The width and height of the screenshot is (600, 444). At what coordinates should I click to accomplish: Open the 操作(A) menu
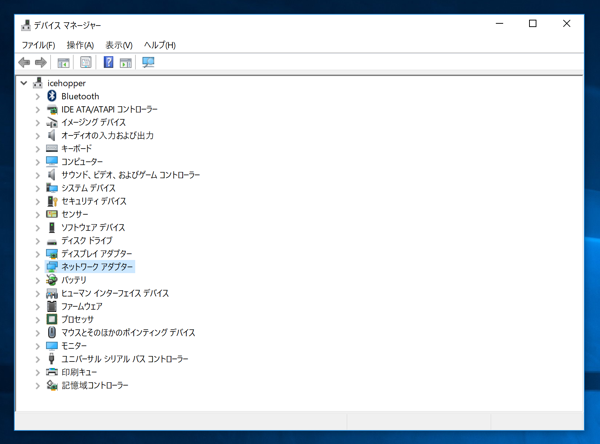[x=80, y=45]
